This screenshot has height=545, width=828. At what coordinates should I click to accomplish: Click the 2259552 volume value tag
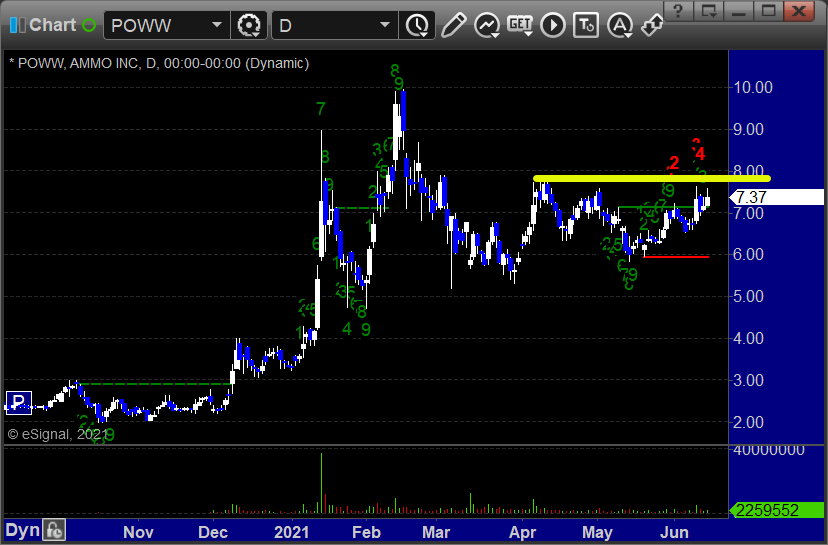click(x=776, y=510)
